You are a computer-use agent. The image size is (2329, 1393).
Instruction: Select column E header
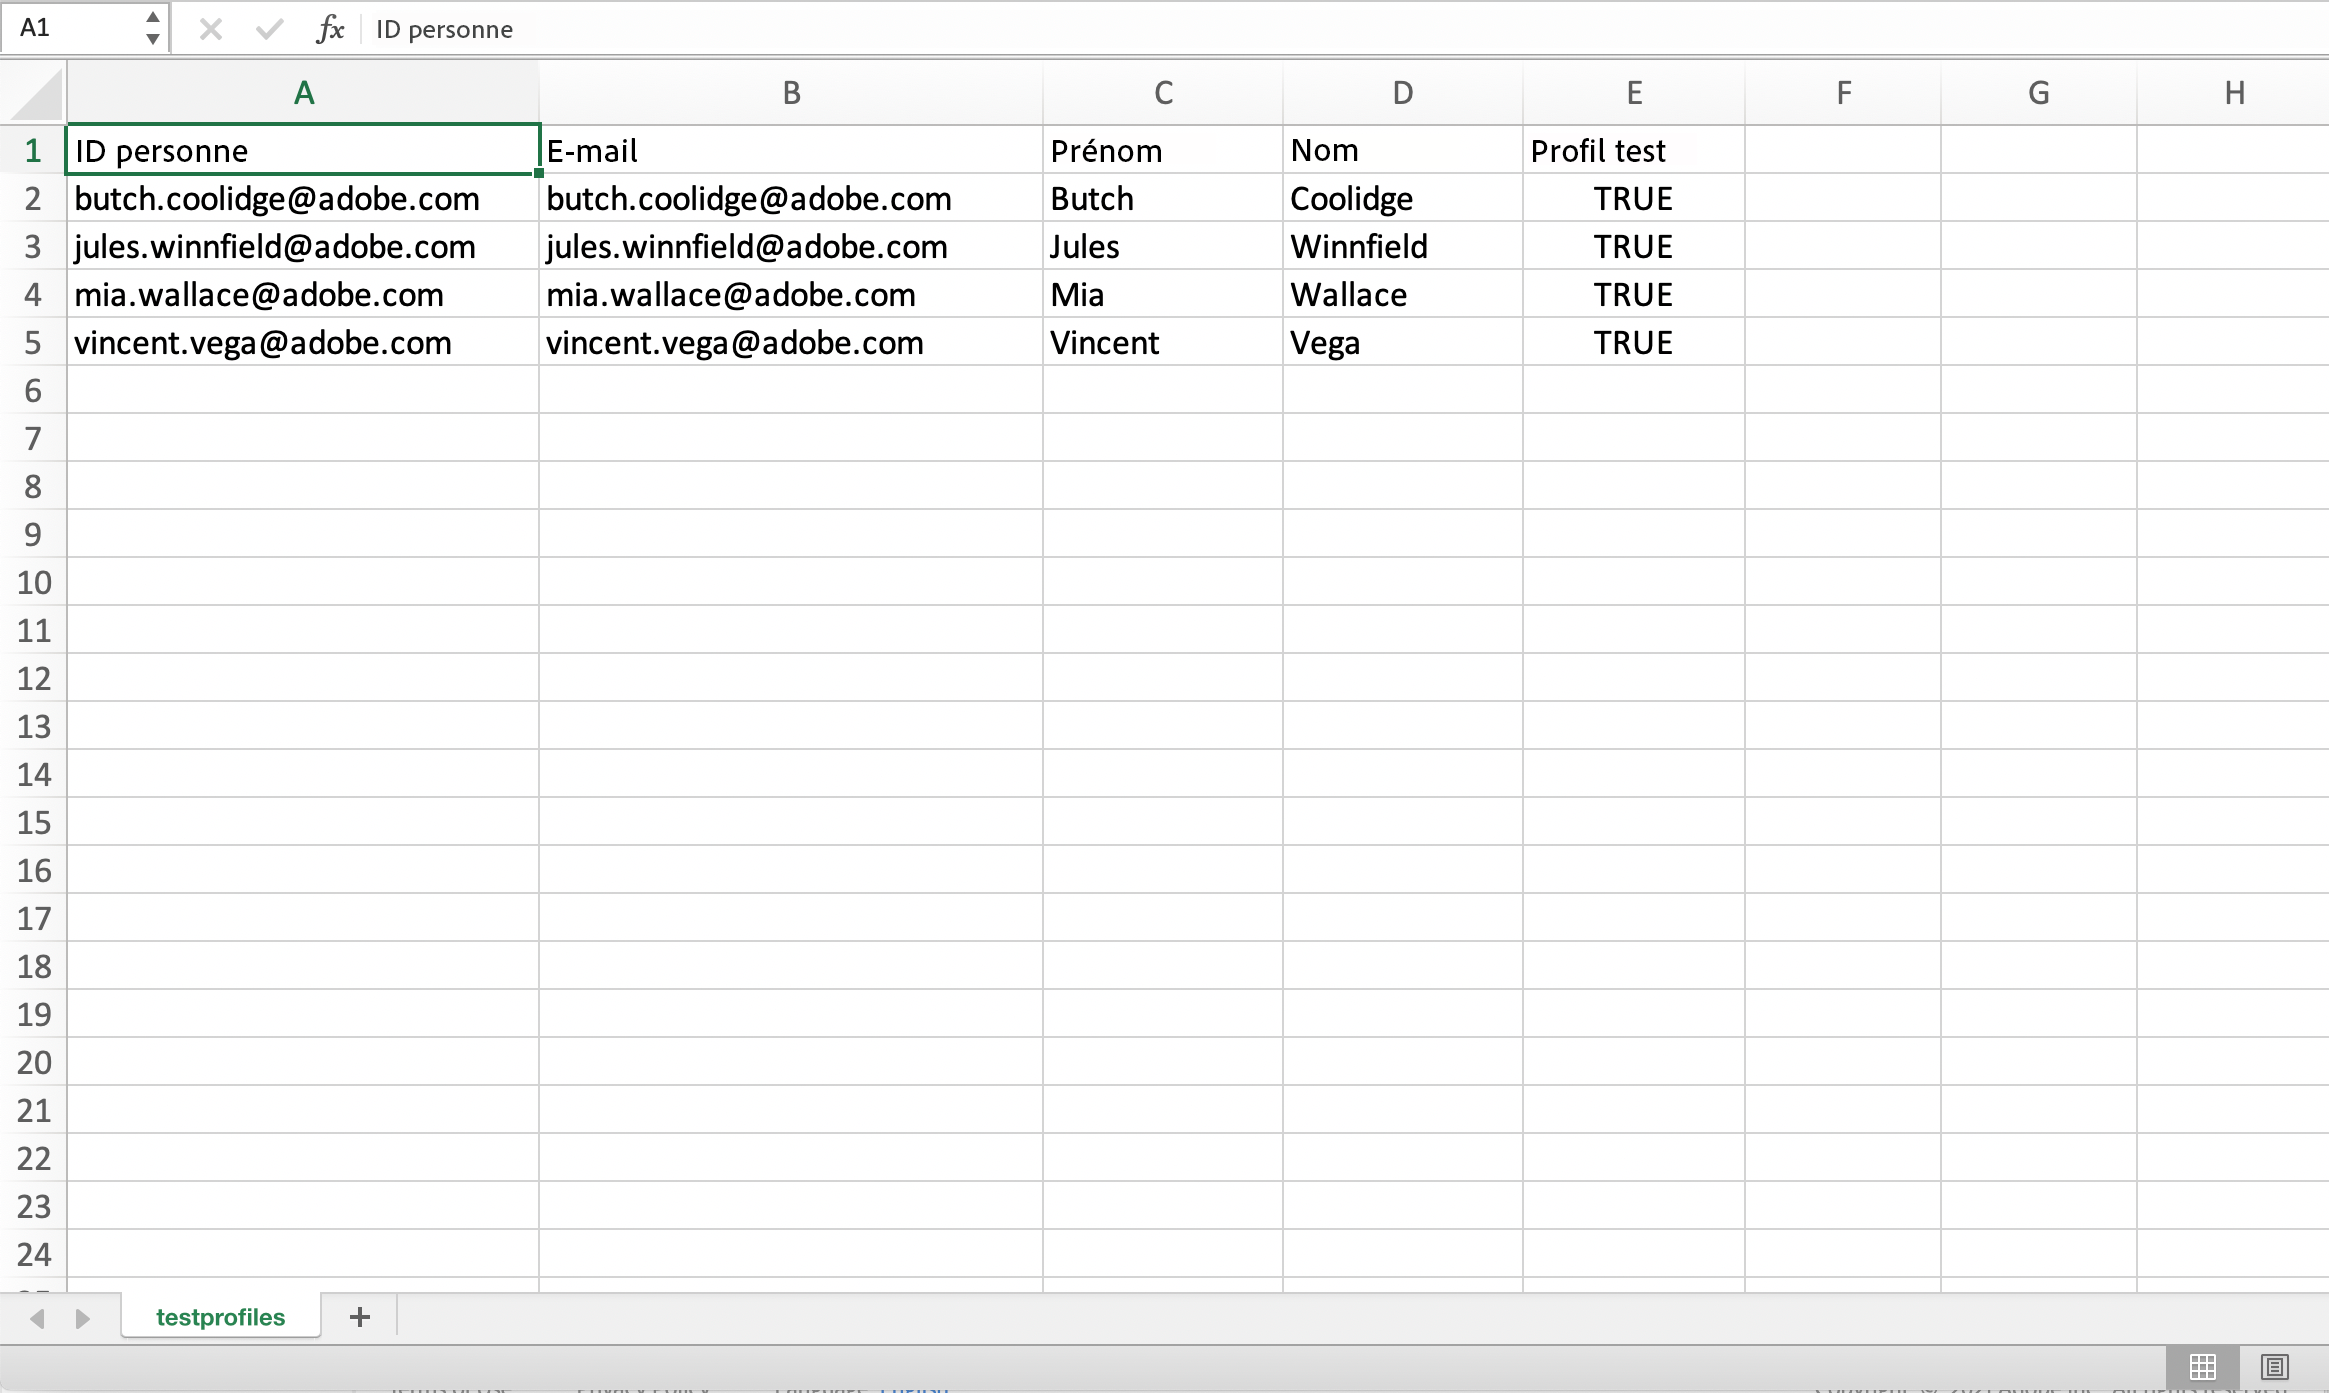(x=1634, y=93)
